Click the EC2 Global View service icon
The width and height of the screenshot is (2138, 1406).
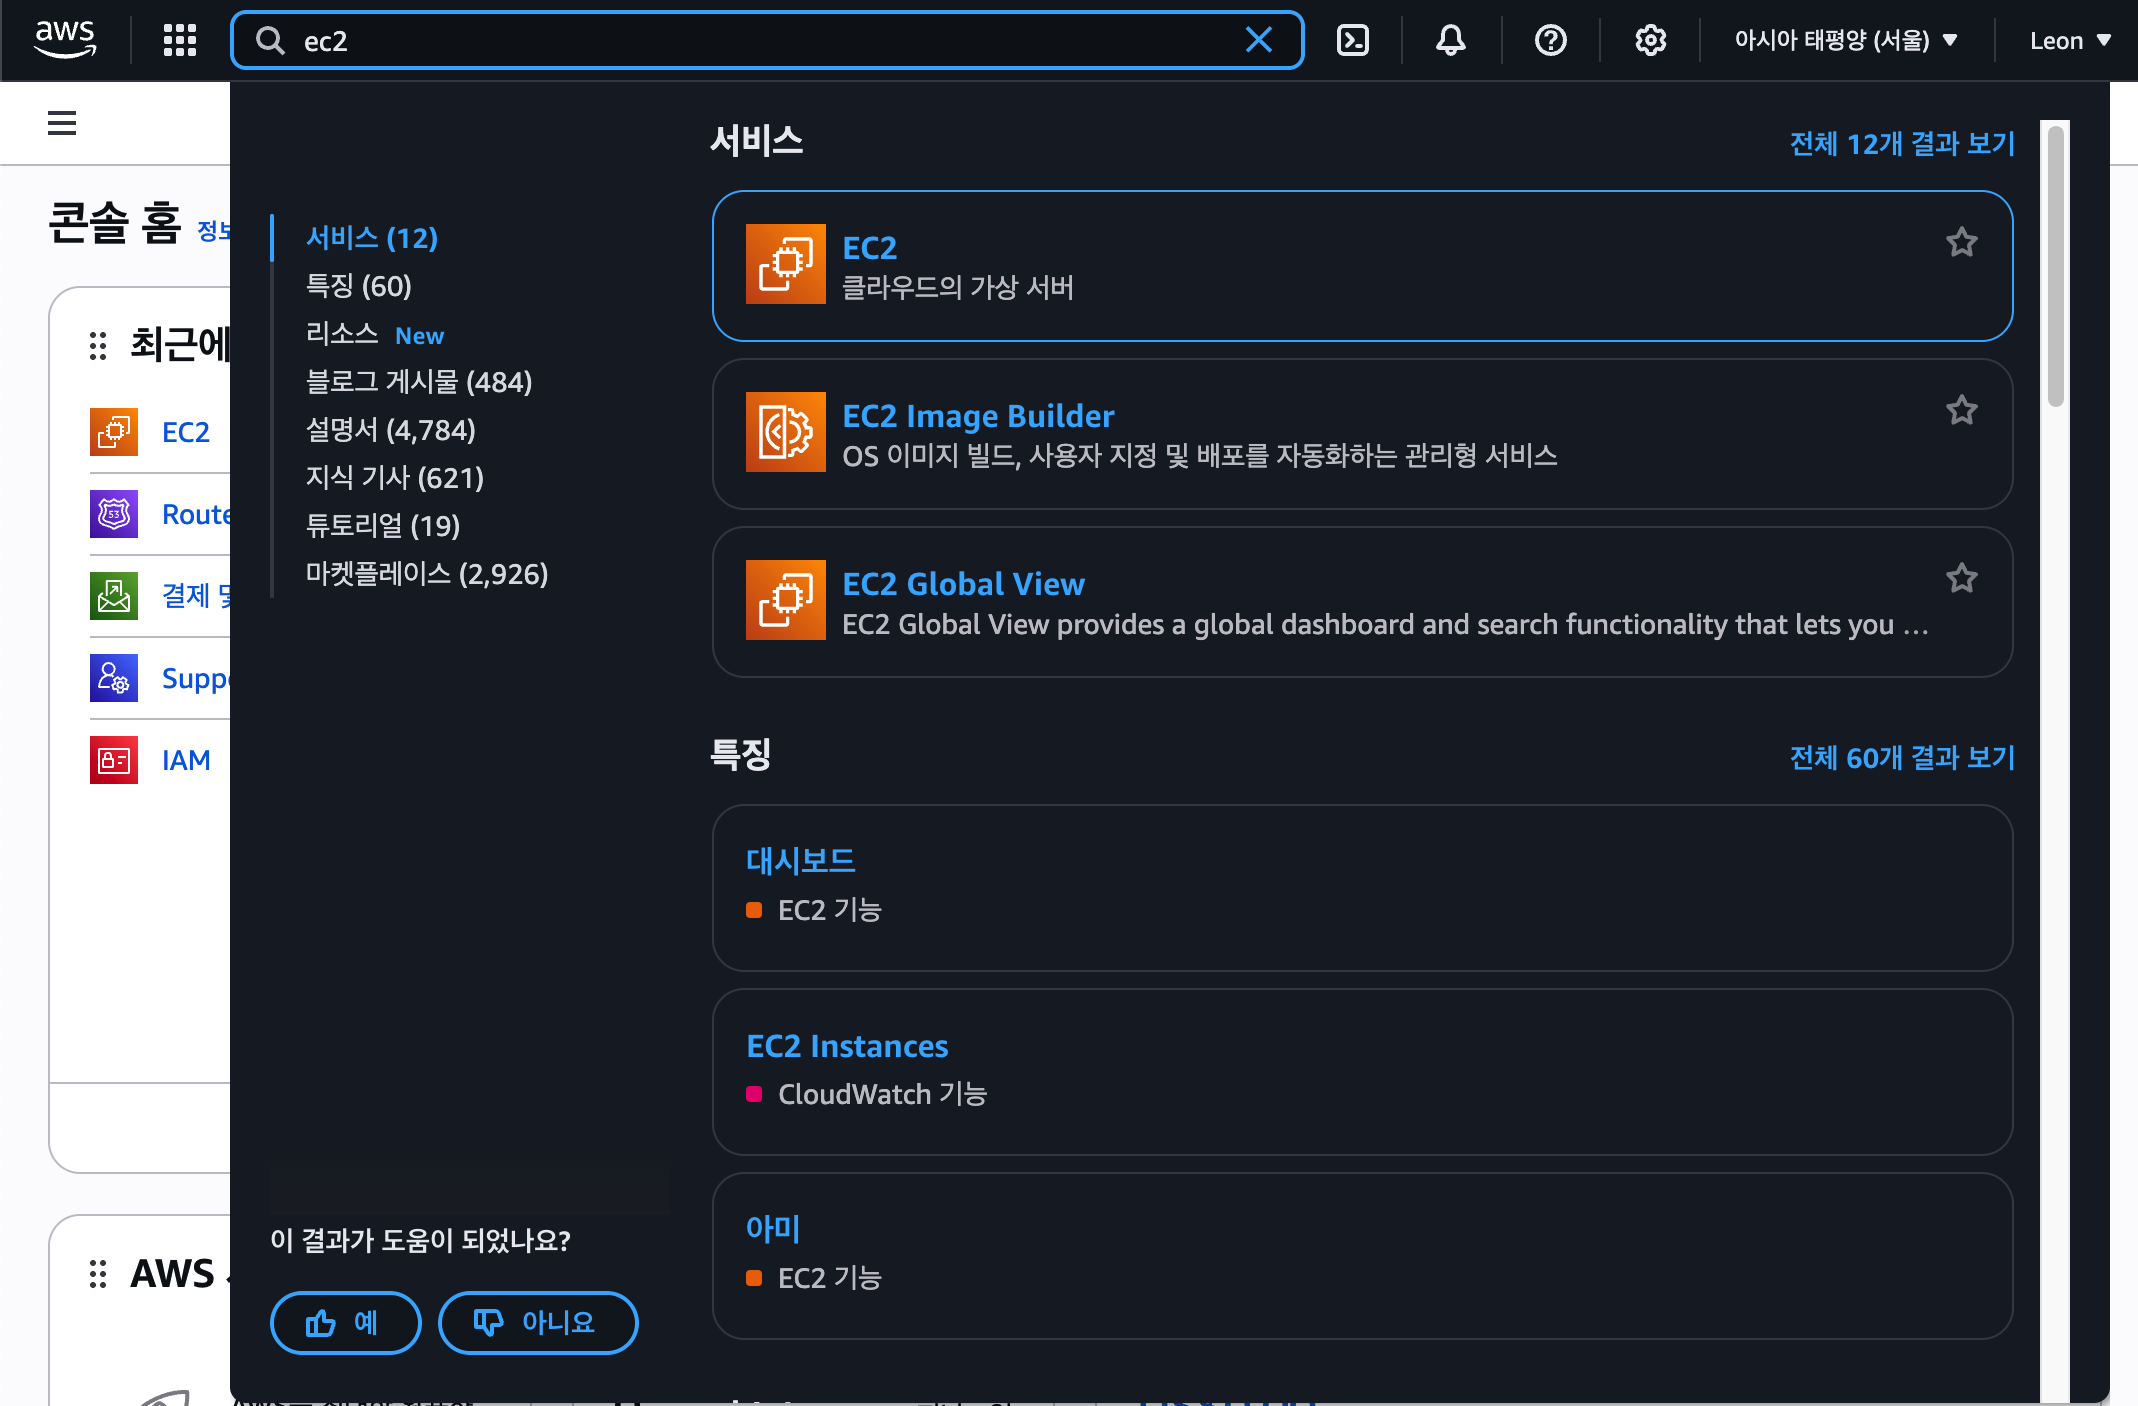(x=785, y=600)
